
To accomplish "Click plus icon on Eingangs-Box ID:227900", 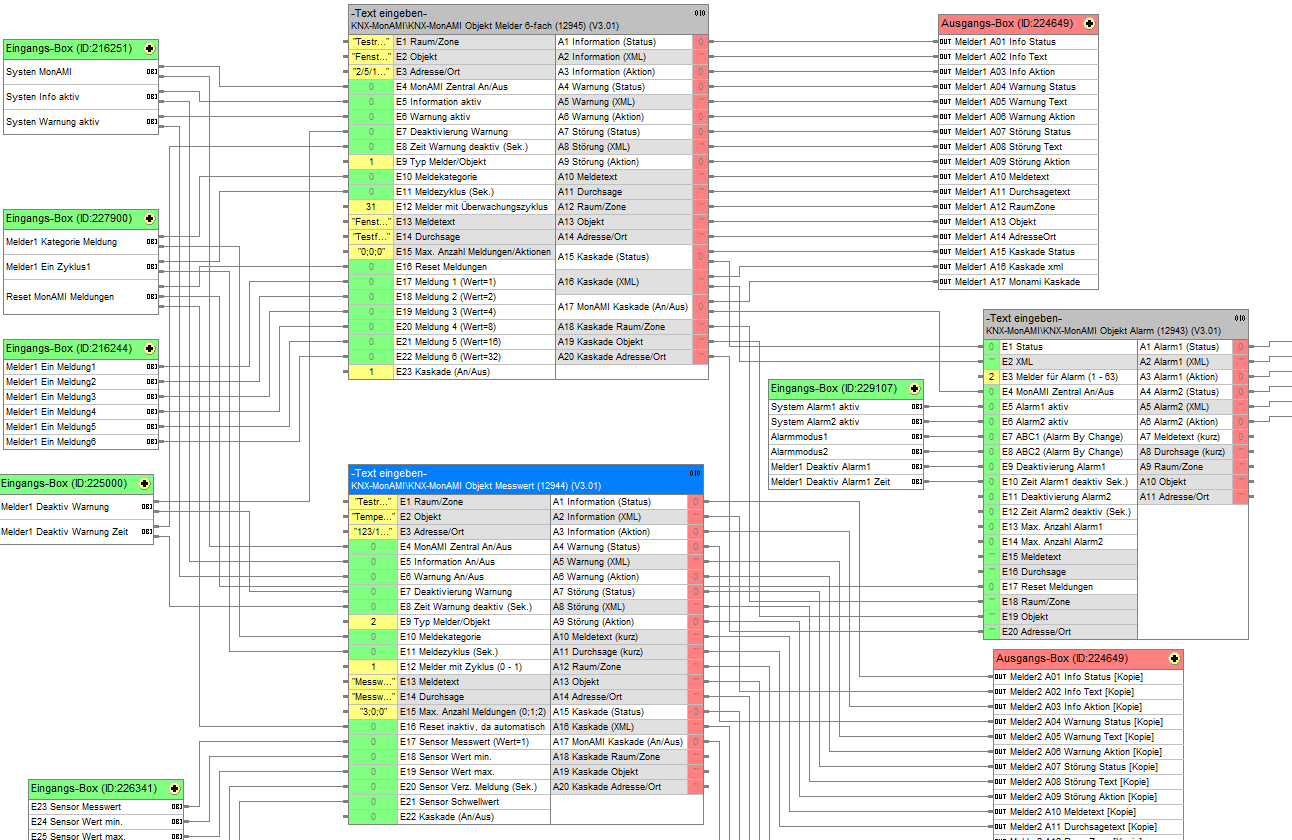I will [x=149, y=218].
